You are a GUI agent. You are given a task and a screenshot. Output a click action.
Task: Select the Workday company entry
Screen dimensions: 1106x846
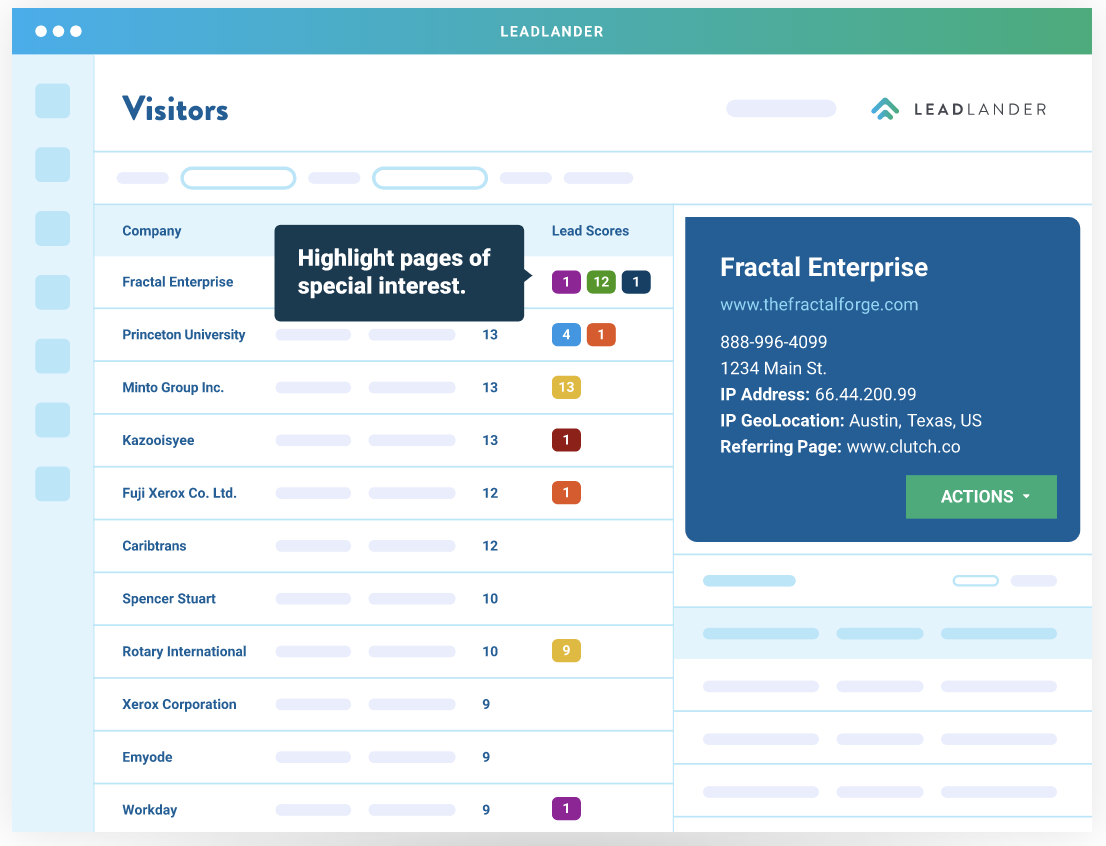pyautogui.click(x=150, y=810)
